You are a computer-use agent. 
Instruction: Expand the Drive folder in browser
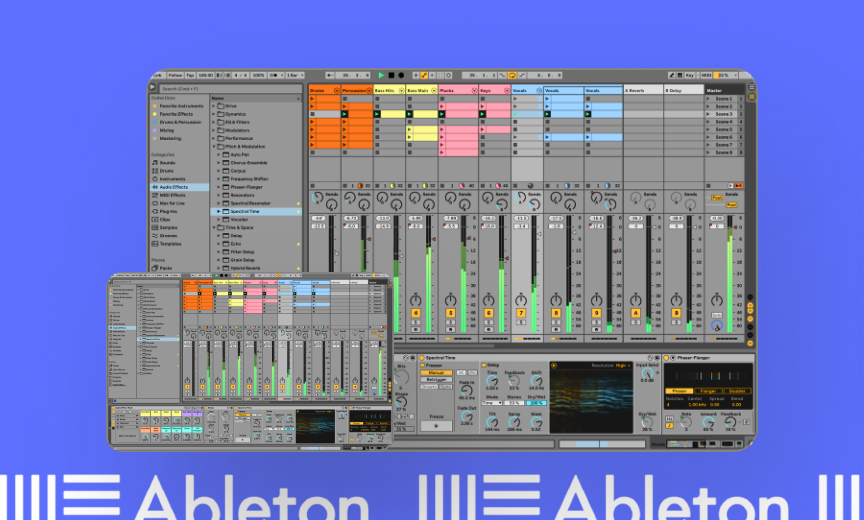click(x=214, y=106)
